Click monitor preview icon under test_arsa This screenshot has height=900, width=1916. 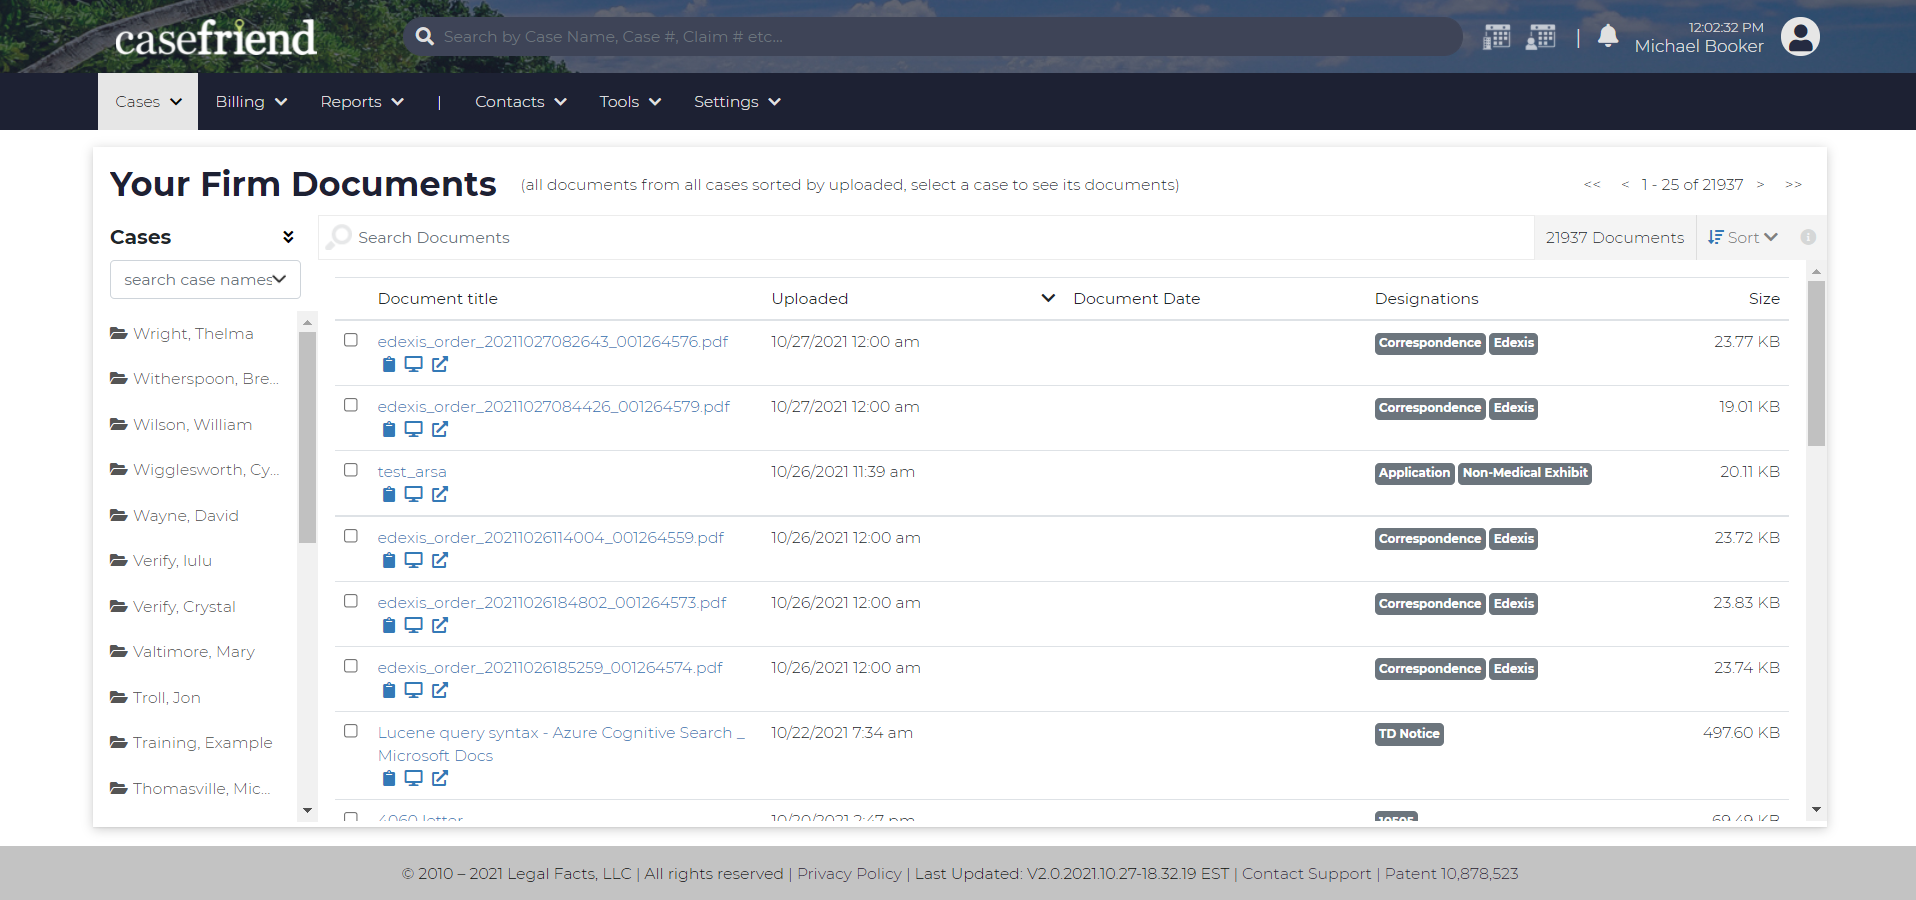(413, 494)
